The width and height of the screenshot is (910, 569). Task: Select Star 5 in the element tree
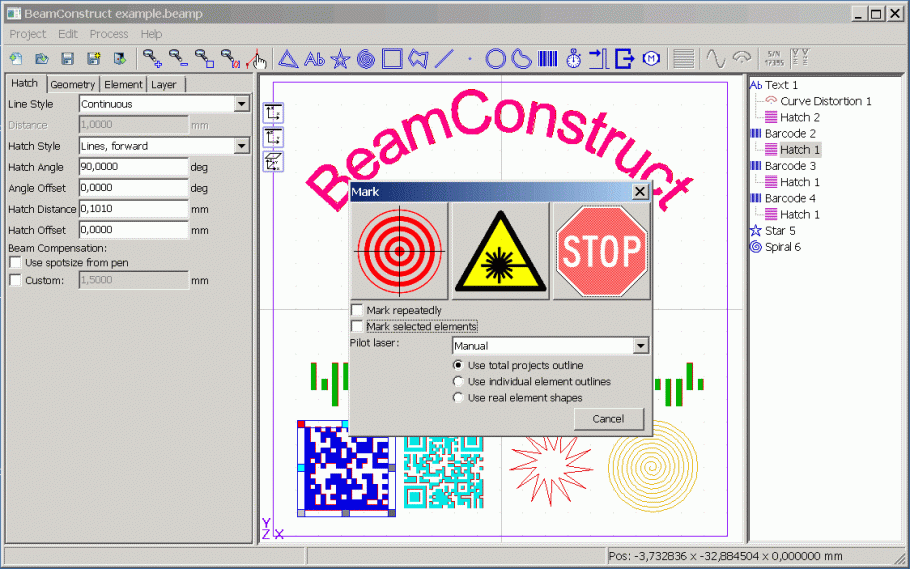pos(780,231)
